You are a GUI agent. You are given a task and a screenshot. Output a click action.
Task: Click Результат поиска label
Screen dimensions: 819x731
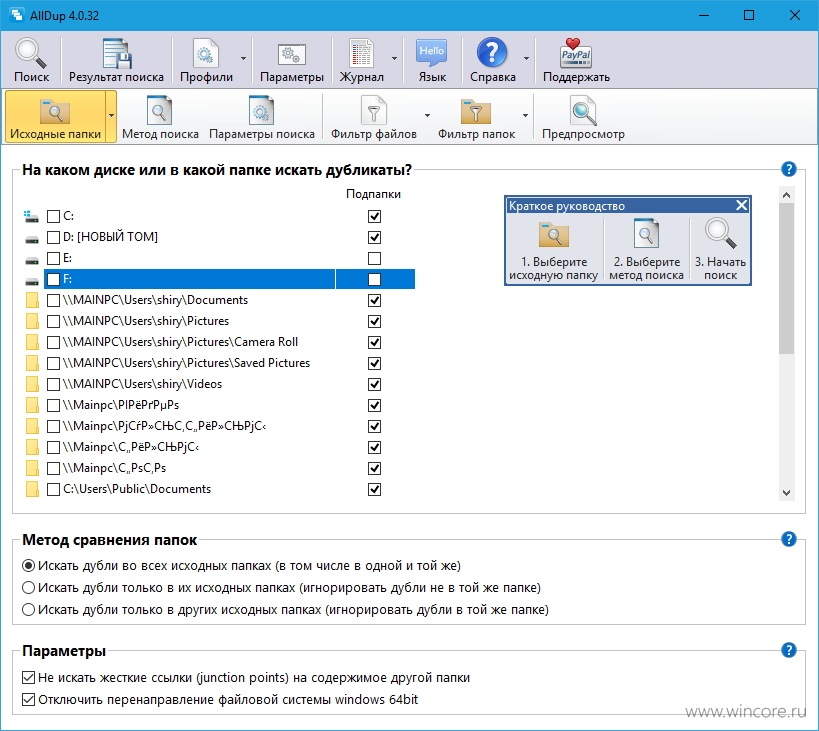pos(116,77)
